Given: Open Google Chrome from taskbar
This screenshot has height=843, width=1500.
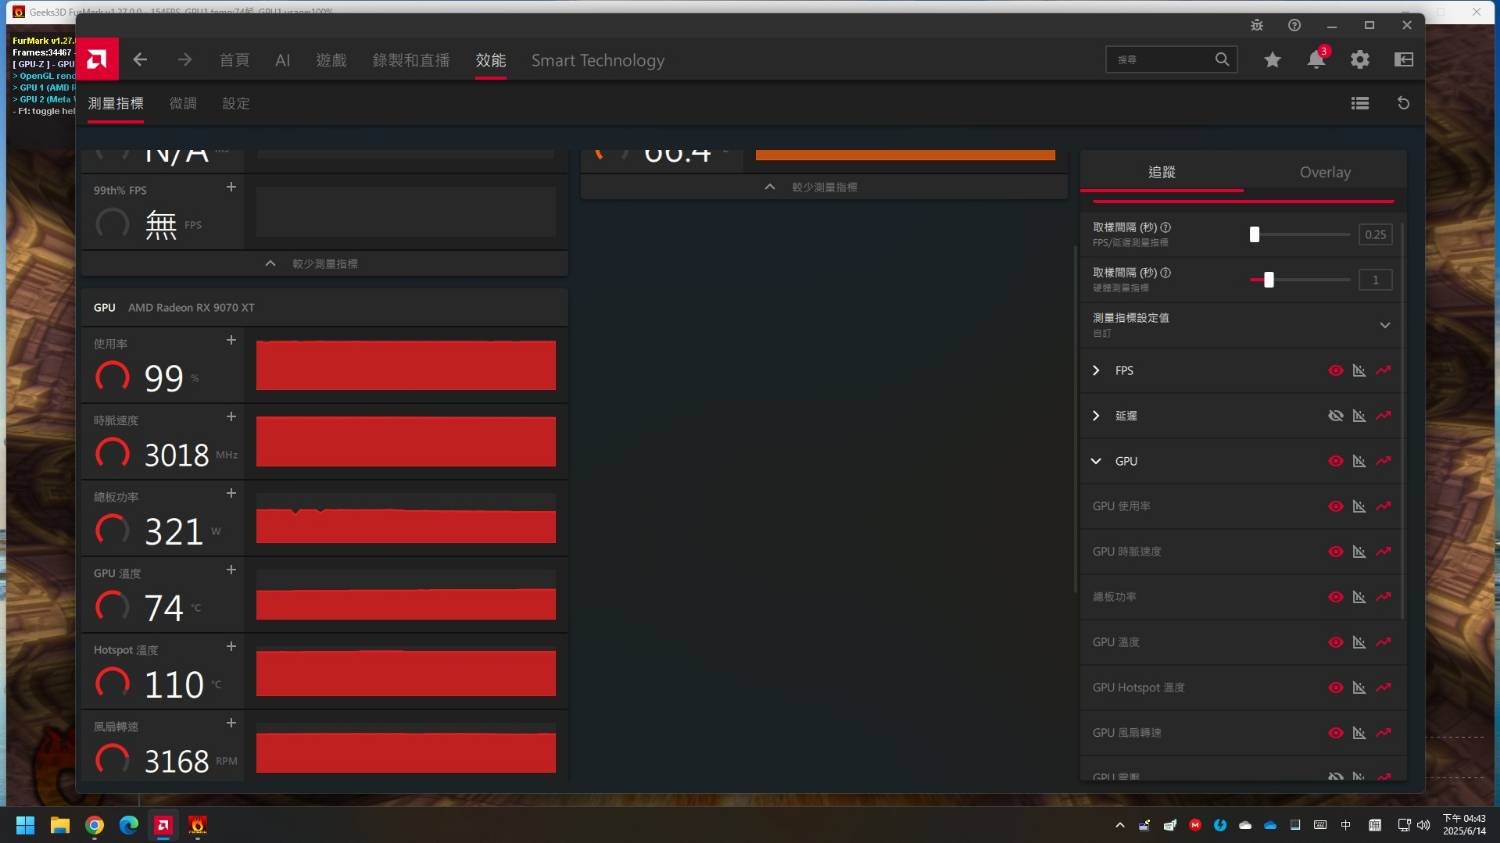Looking at the screenshot, I should [x=94, y=825].
